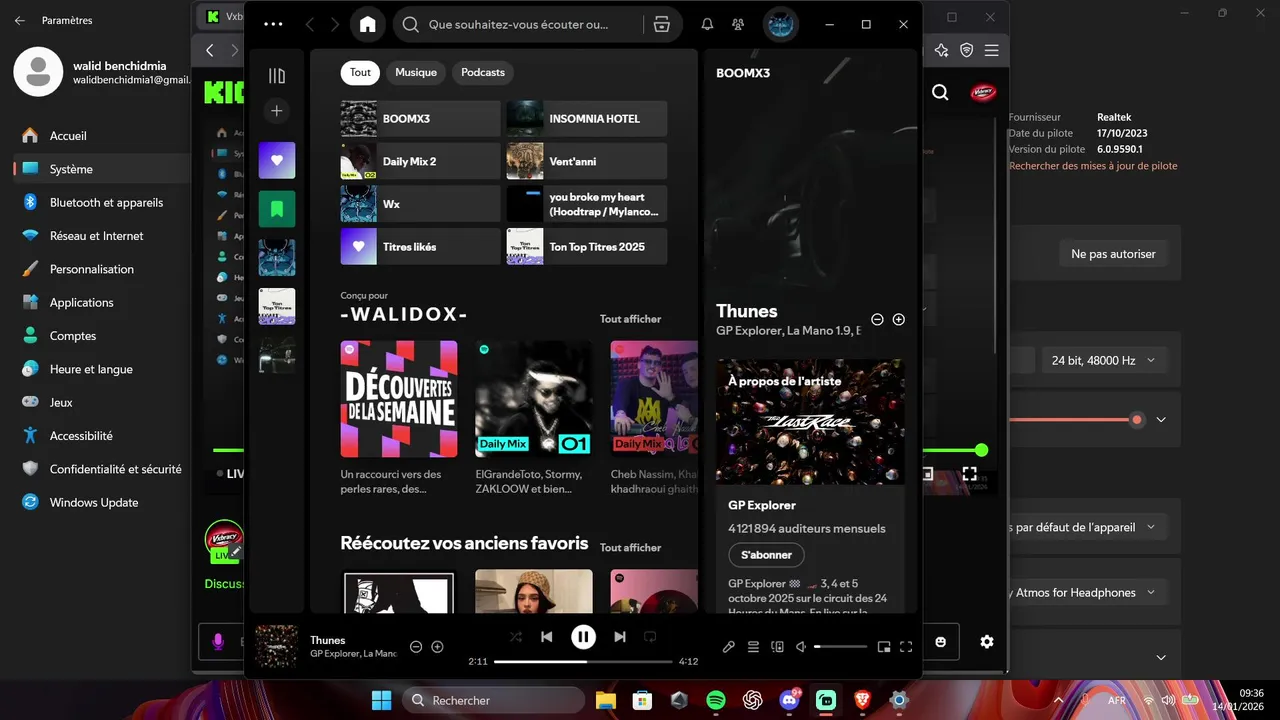1280x720 pixels.
Task: Click Brave Shields icon in browser toolbar
Action: click(x=966, y=50)
